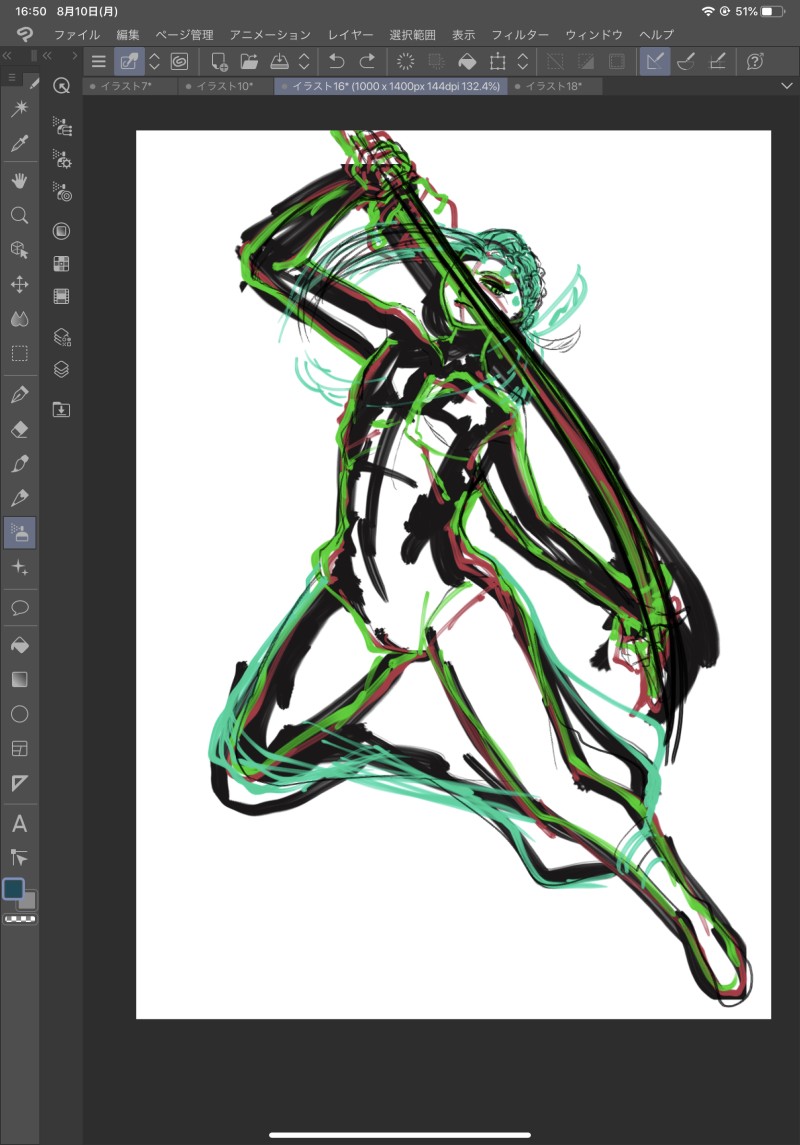Select the Eyedropper tool
The image size is (800, 1145).
pyautogui.click(x=20, y=143)
